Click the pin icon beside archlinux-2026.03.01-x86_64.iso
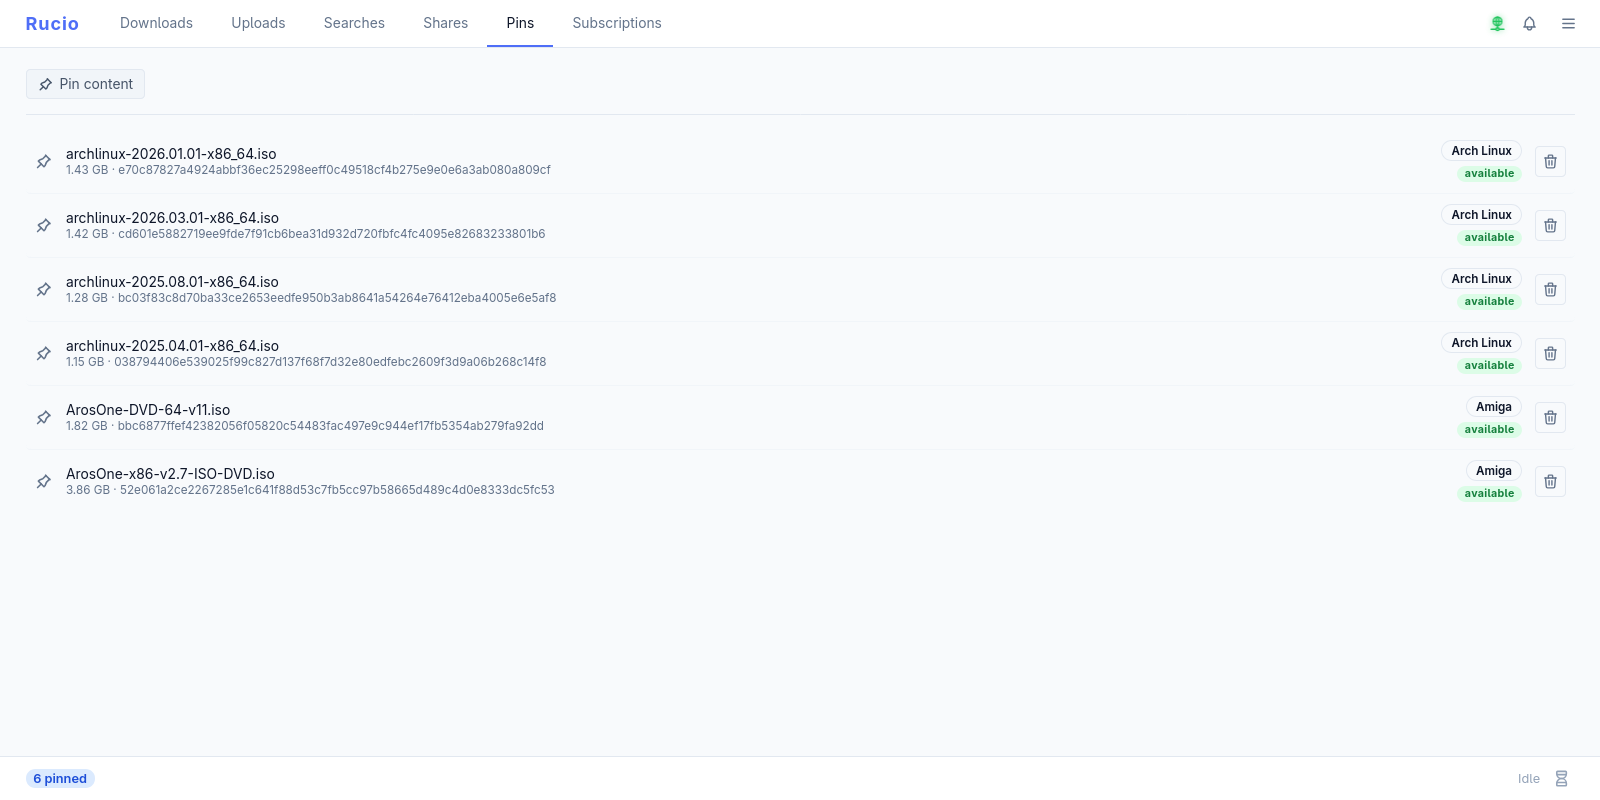 click(x=44, y=226)
